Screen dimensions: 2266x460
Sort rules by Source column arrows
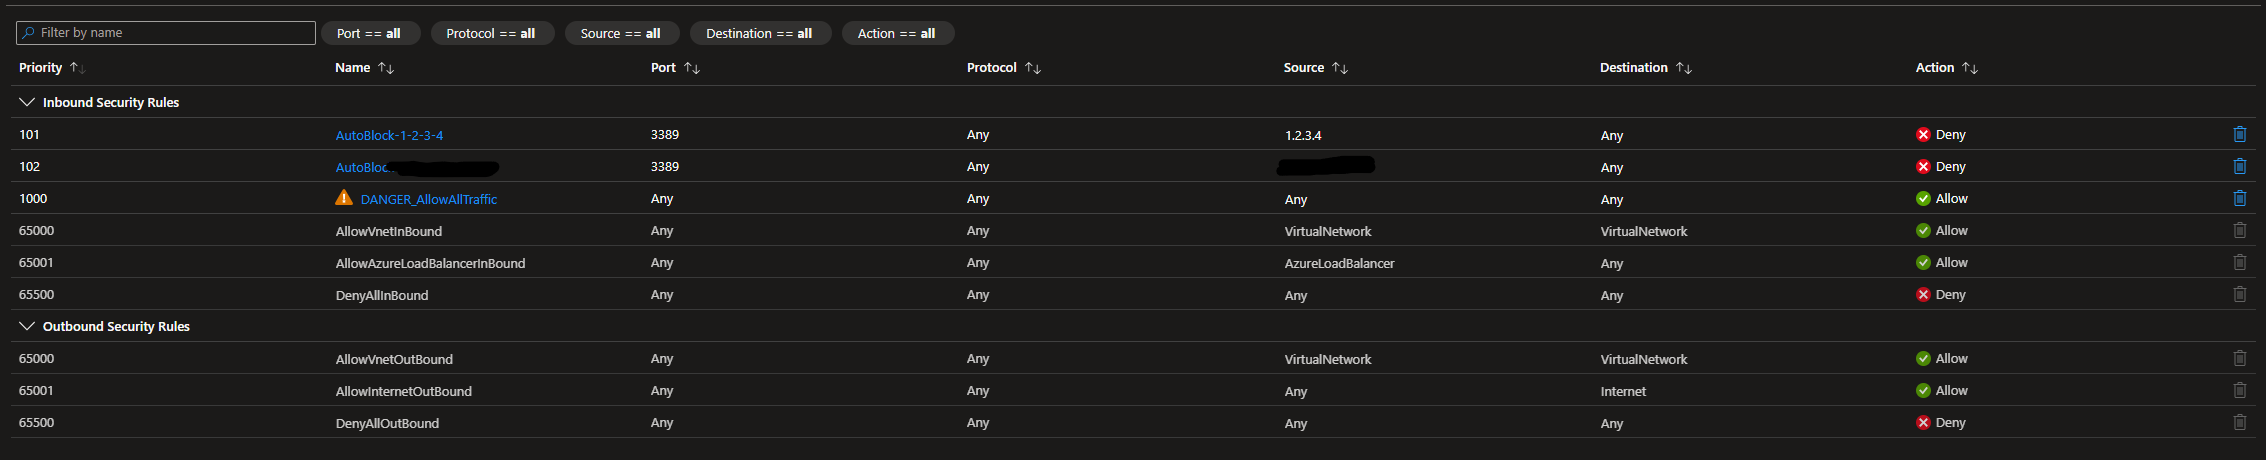[1340, 68]
